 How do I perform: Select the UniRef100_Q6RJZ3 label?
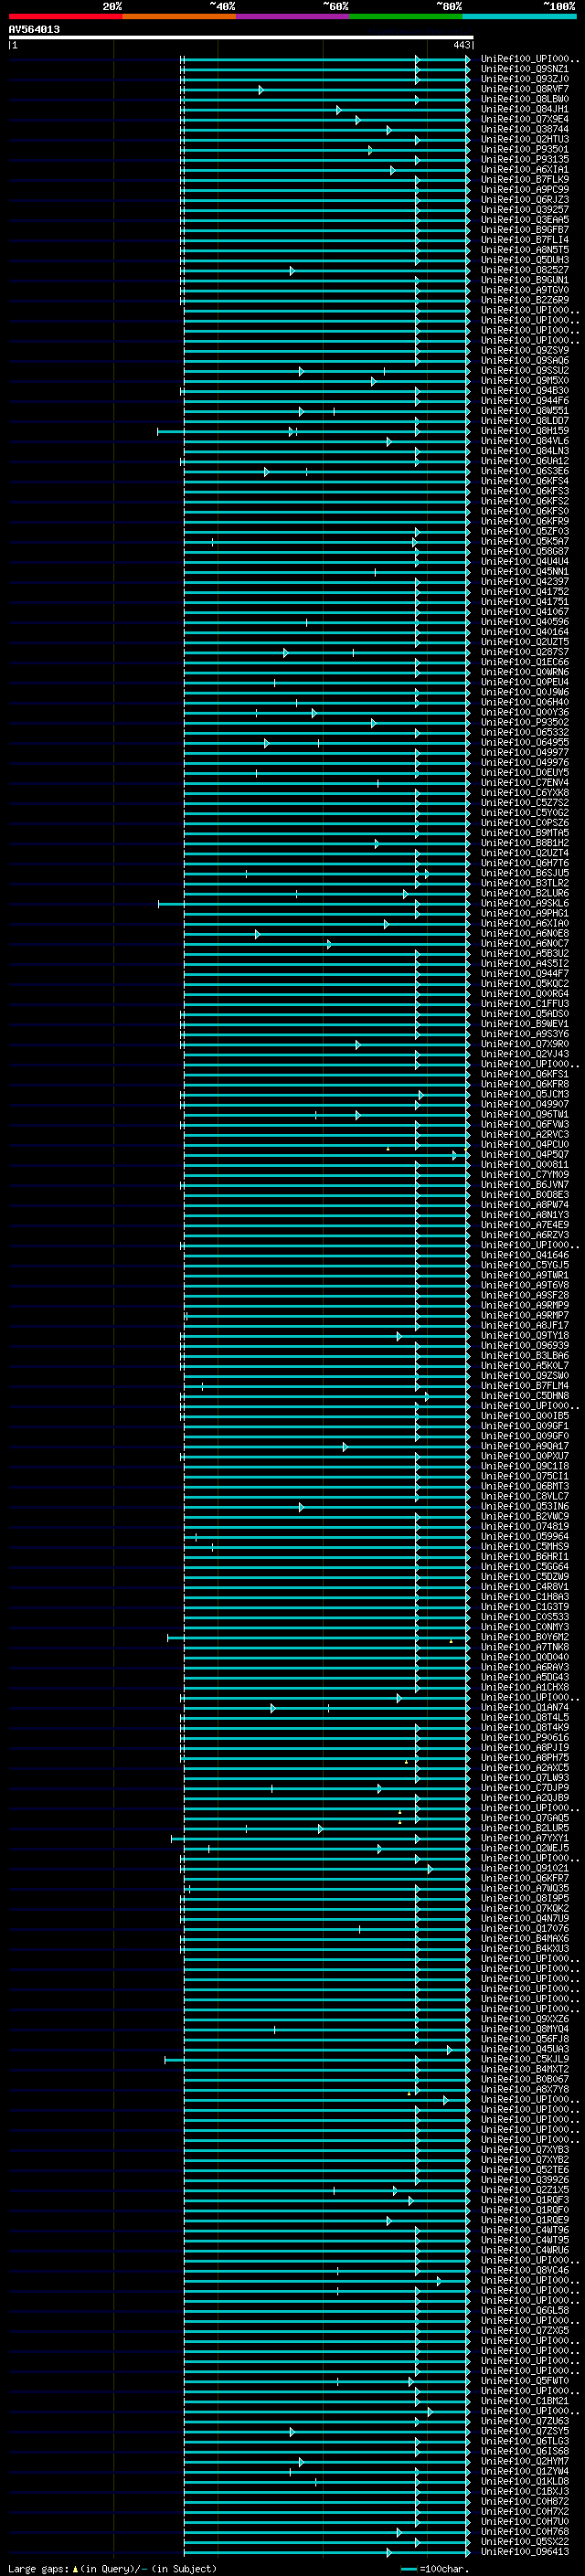[x=525, y=199]
